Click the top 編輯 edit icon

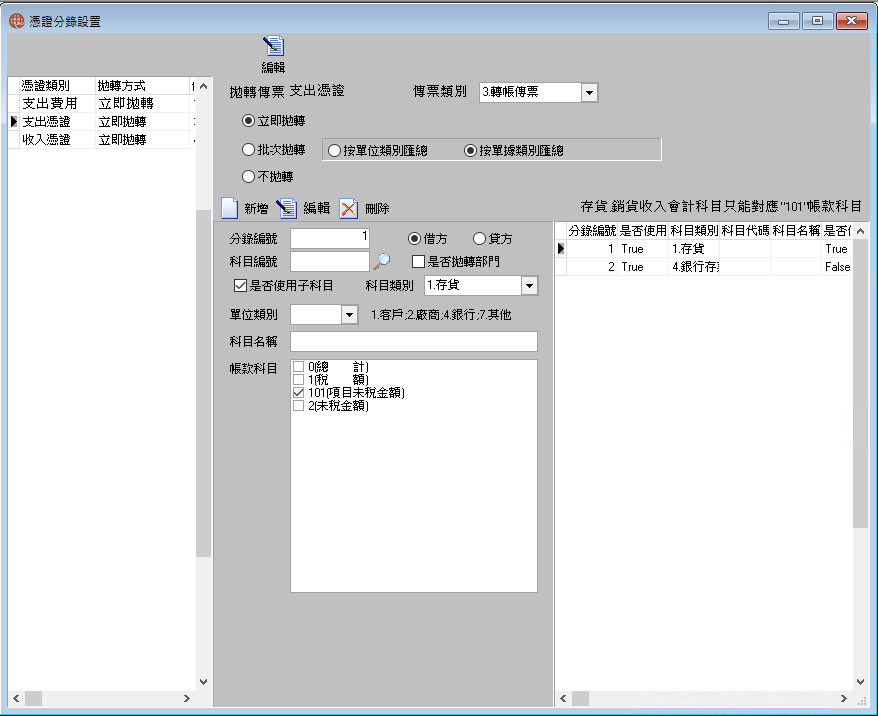(273, 46)
